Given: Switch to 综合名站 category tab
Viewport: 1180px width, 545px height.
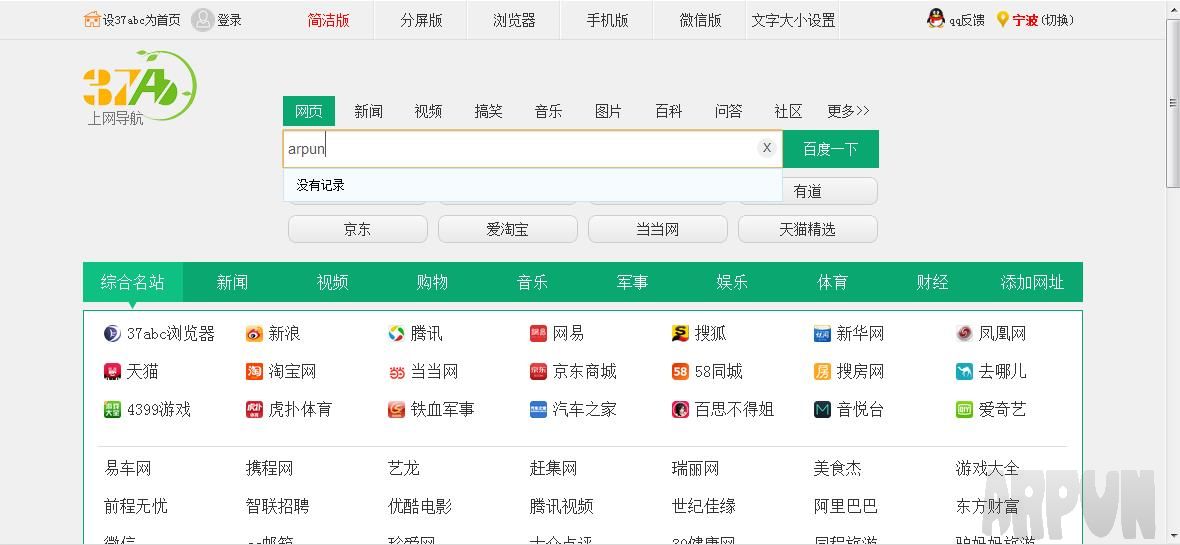Looking at the screenshot, I should point(132,282).
